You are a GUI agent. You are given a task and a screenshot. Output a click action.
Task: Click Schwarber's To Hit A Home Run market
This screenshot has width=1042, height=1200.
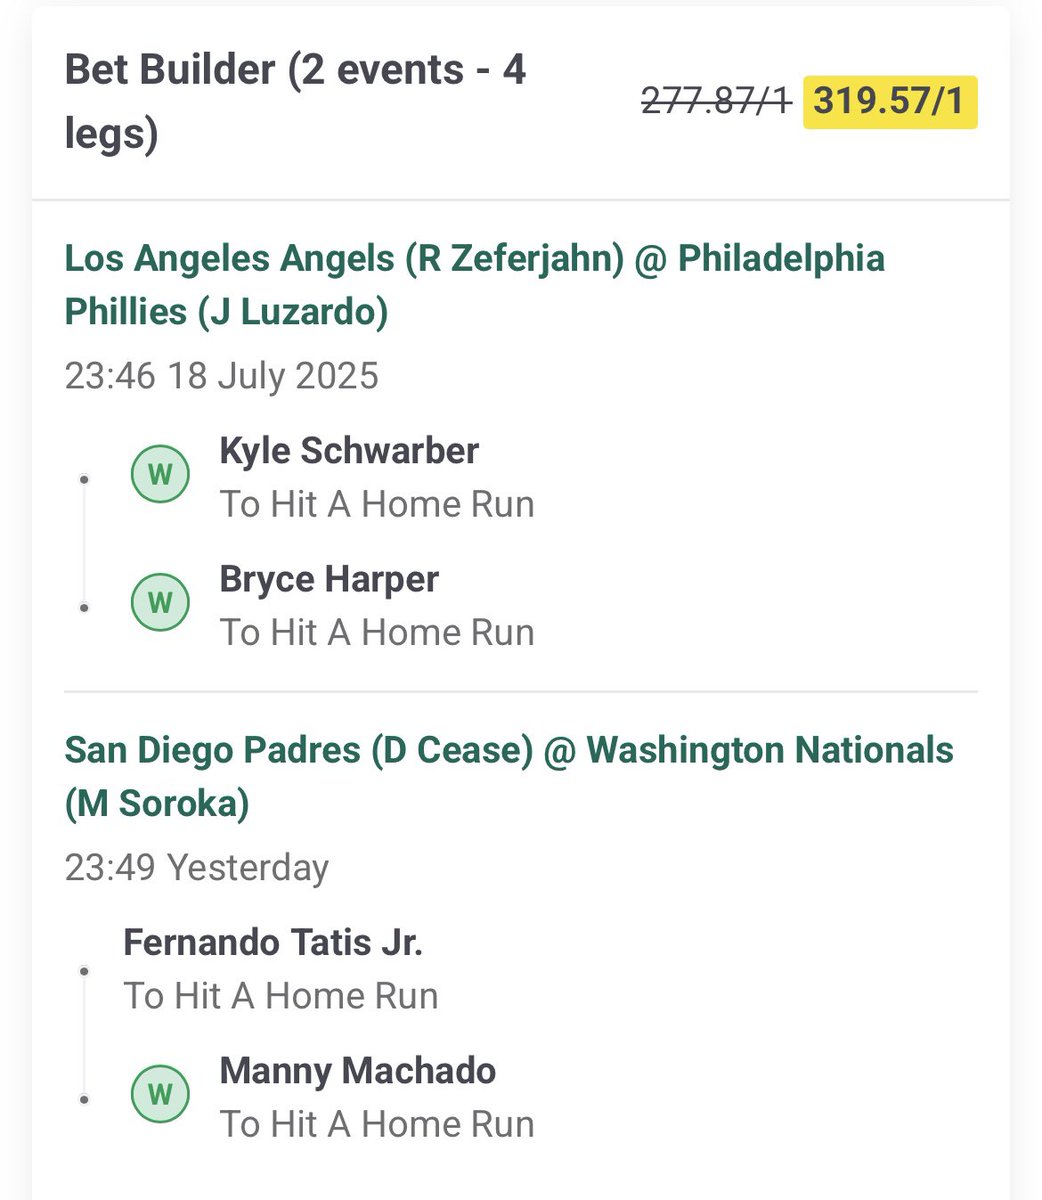tap(377, 504)
